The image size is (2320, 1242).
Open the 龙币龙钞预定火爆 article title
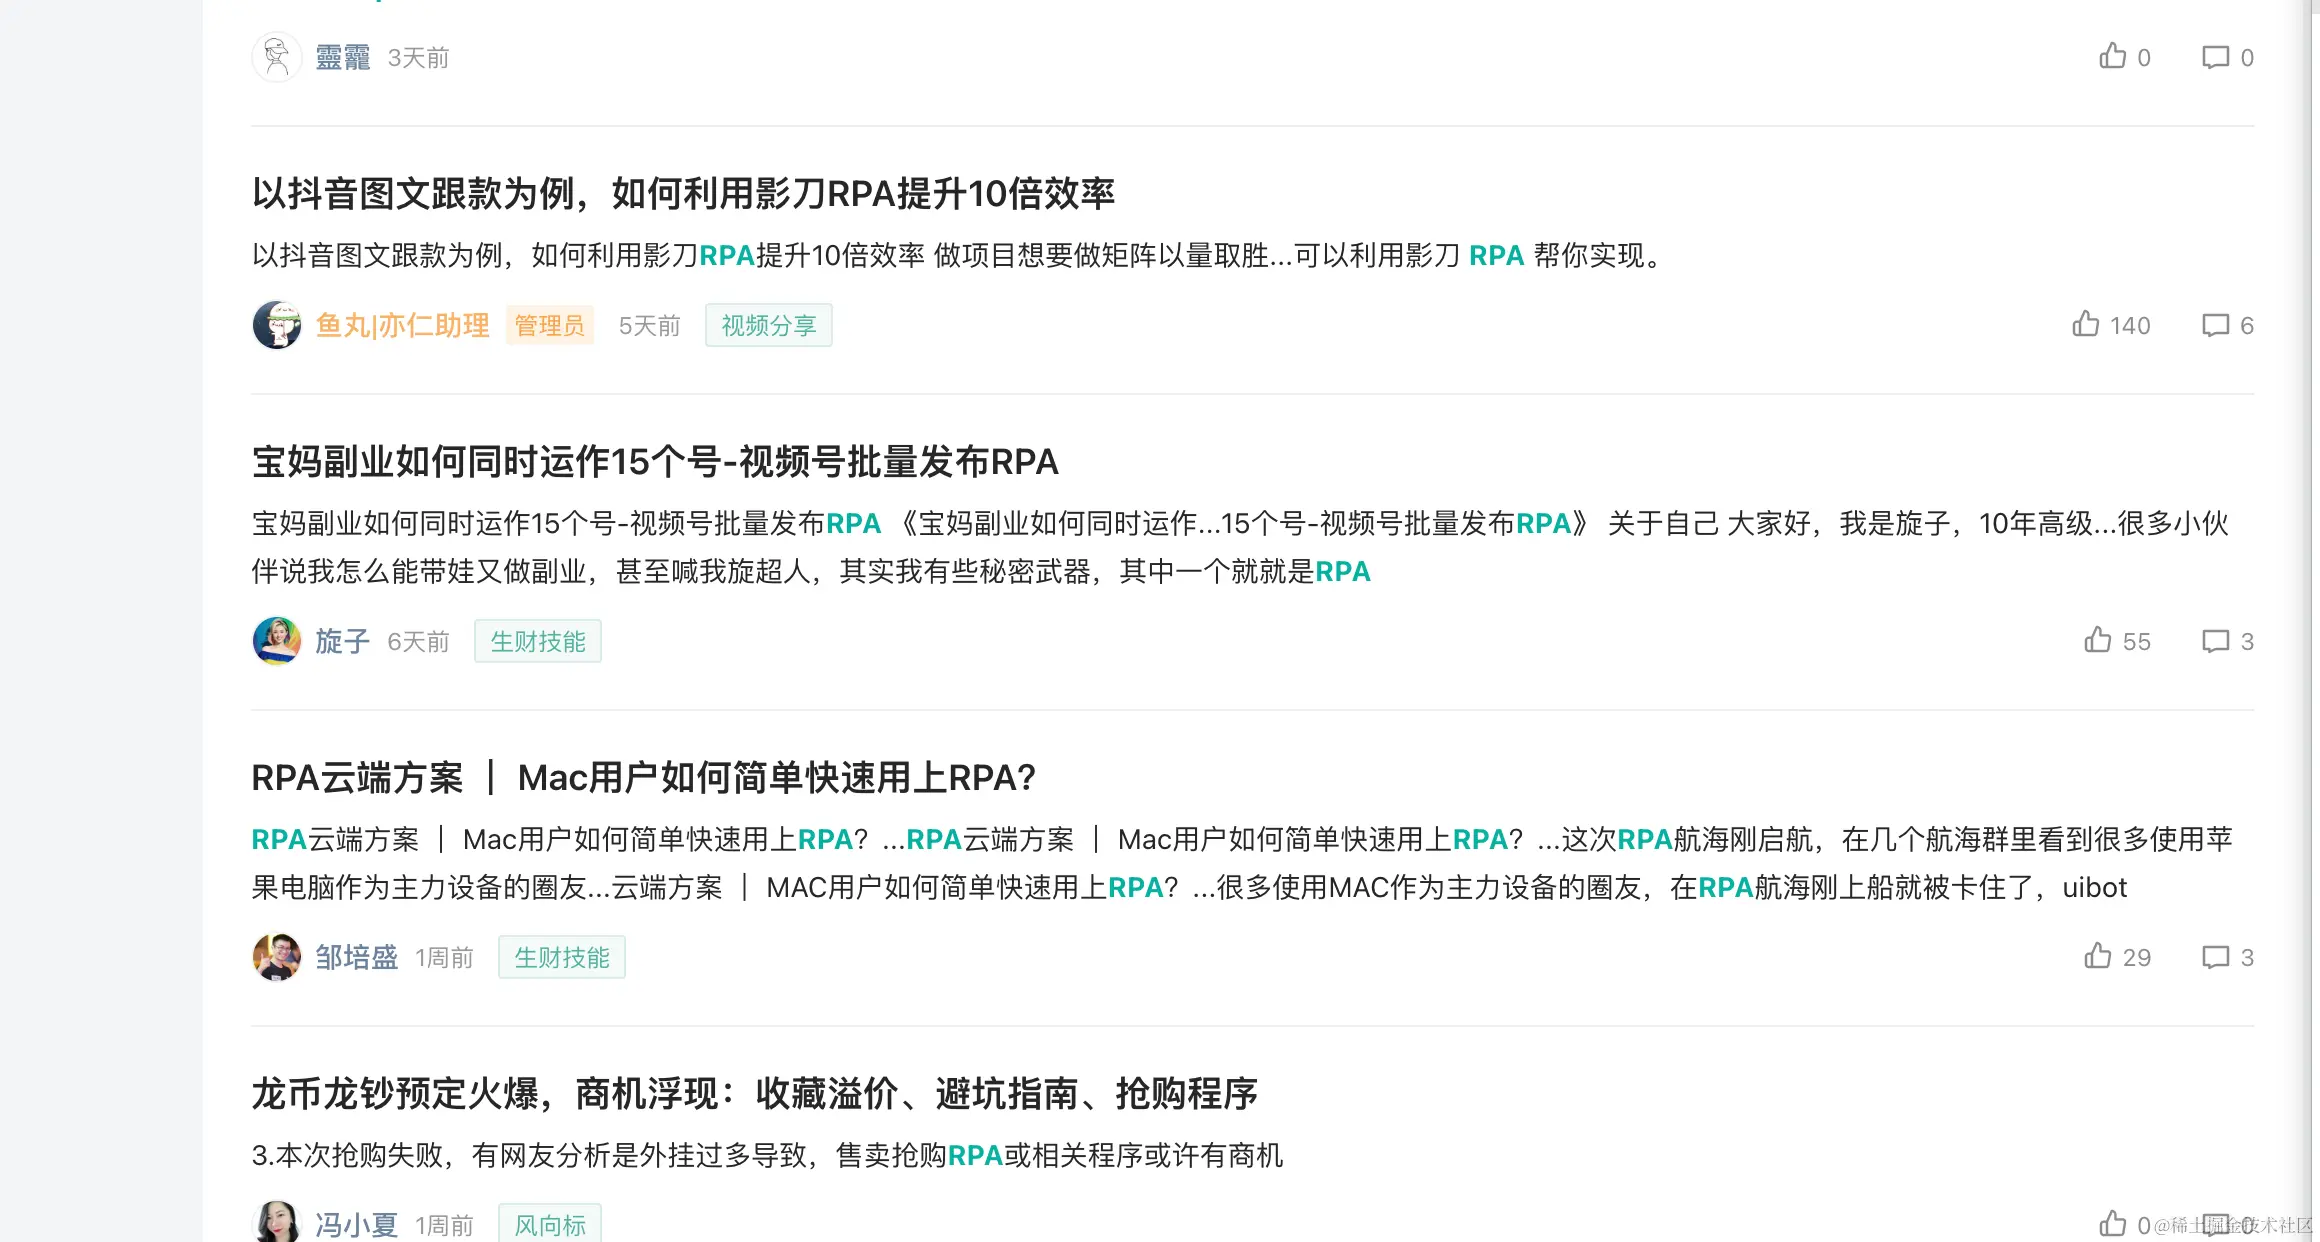754,1094
